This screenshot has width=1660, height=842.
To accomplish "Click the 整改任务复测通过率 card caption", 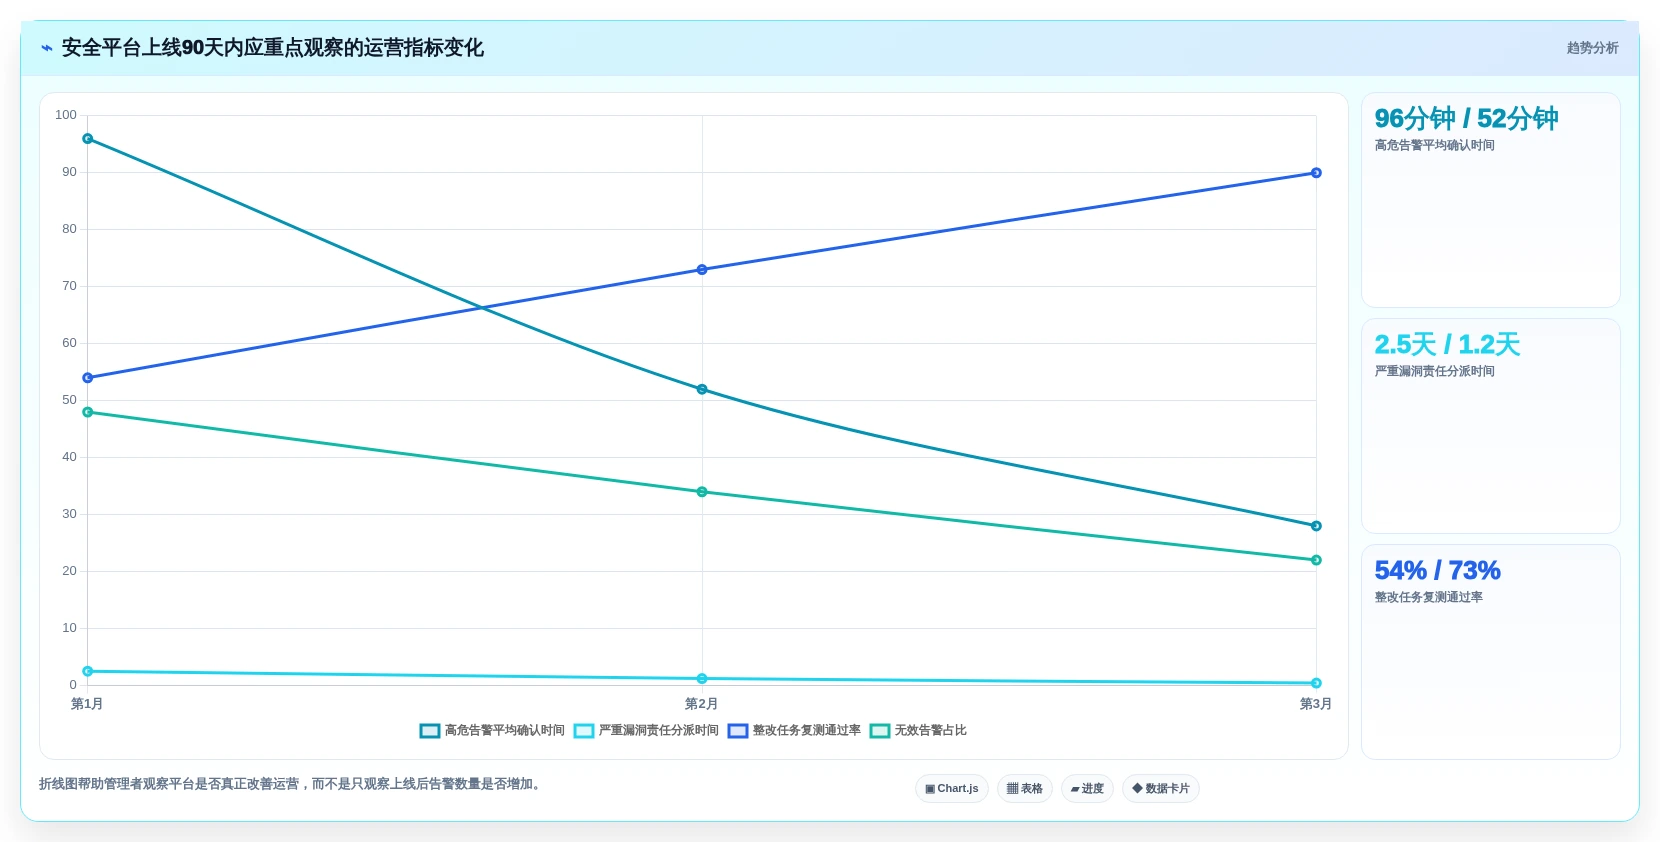I will point(1428,598).
